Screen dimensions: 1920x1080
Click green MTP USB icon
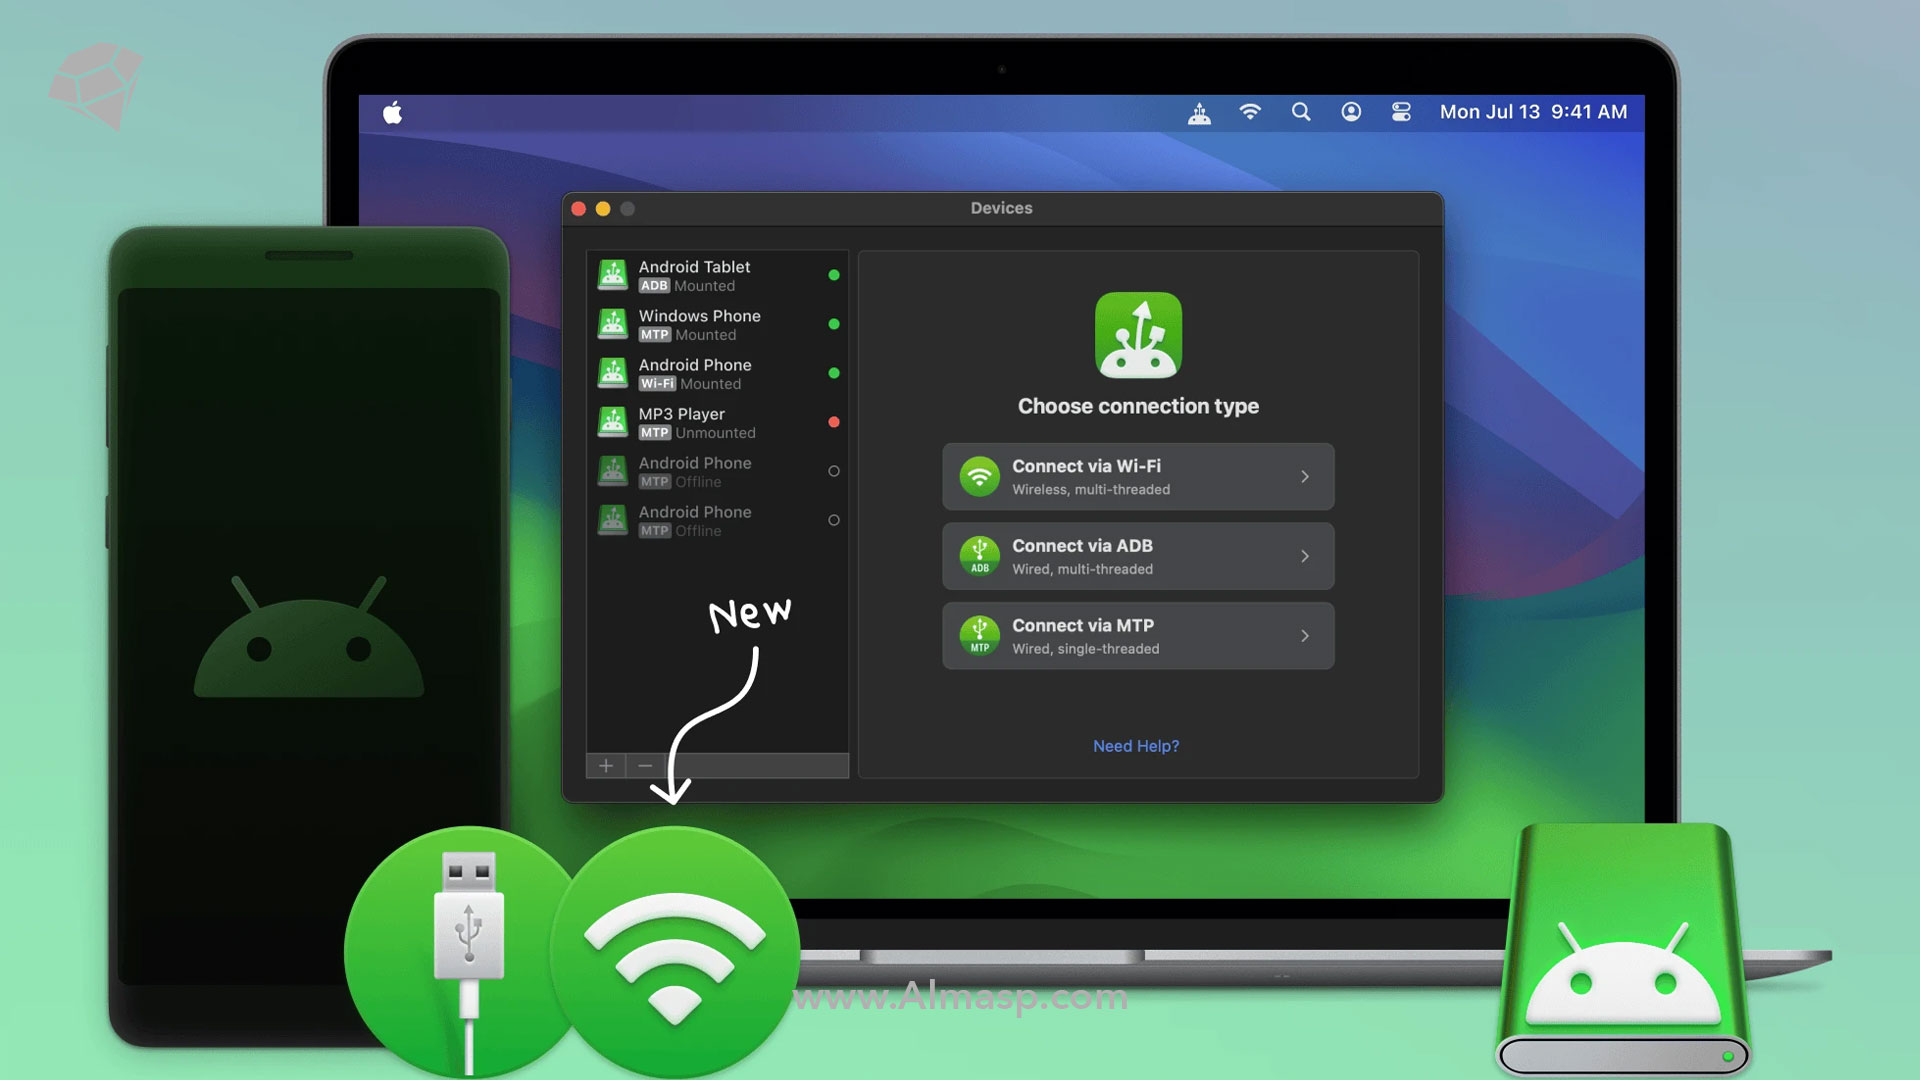pyautogui.click(x=980, y=636)
